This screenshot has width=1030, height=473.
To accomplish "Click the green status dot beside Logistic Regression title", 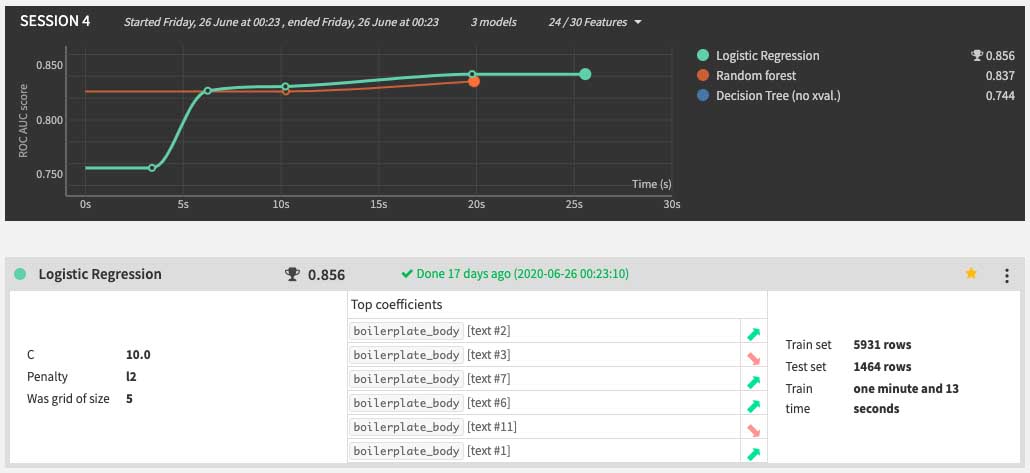I will tap(20, 274).
